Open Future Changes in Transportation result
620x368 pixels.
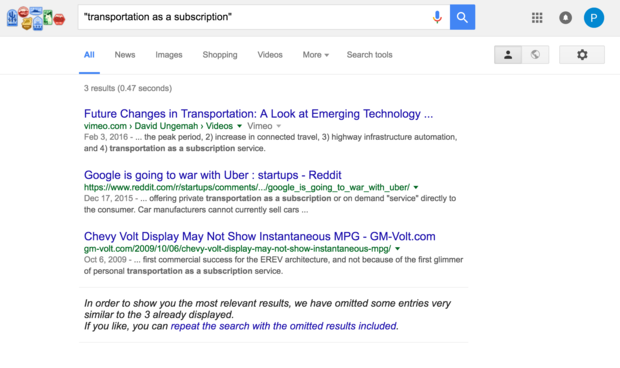coord(258,114)
